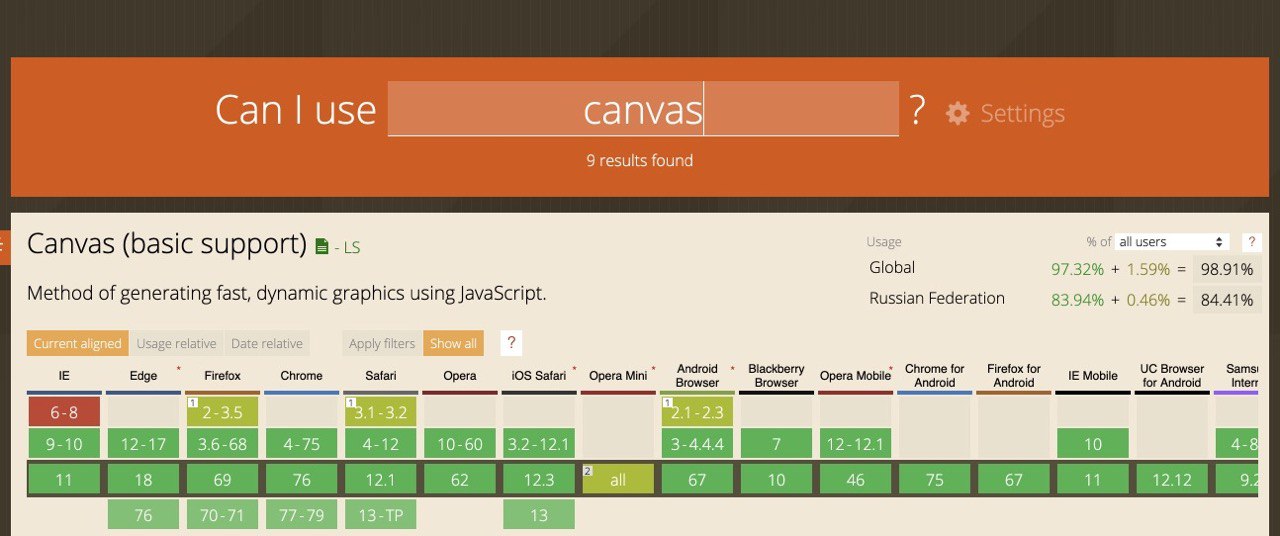Select the Opera Mobile 12-12.1 cell
The image size is (1280, 536).
tap(855, 444)
